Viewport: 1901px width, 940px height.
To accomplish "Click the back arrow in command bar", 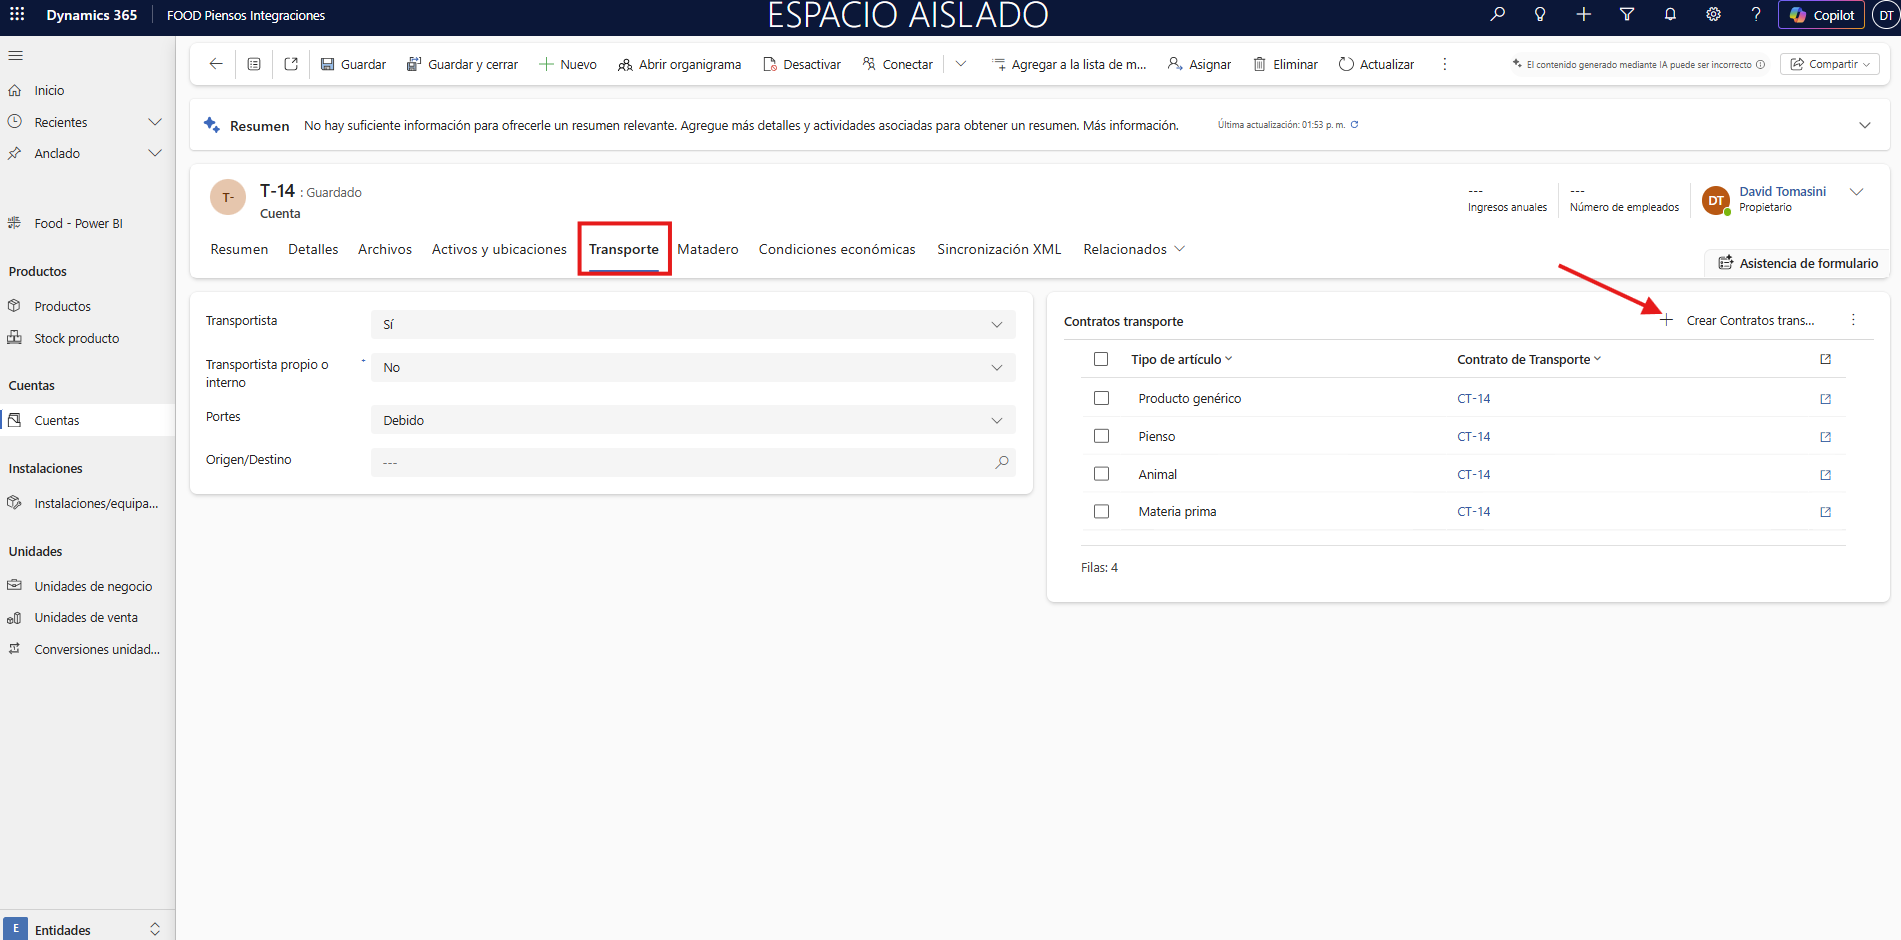I will 215,64.
